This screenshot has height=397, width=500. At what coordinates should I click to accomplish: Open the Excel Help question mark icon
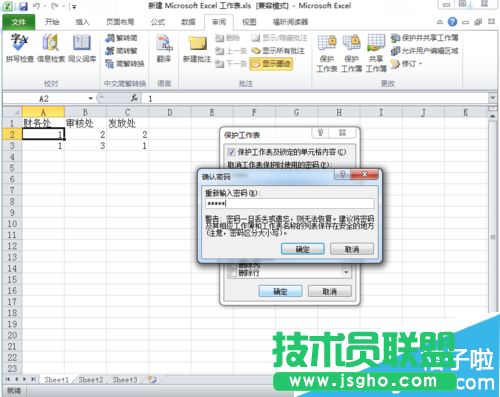coord(452,22)
